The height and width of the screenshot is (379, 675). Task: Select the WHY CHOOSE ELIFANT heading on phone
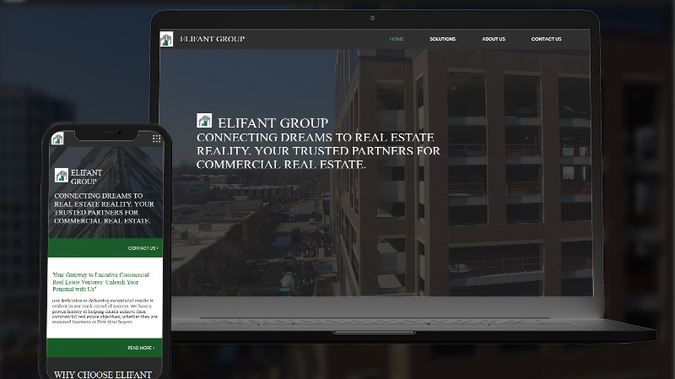click(103, 374)
